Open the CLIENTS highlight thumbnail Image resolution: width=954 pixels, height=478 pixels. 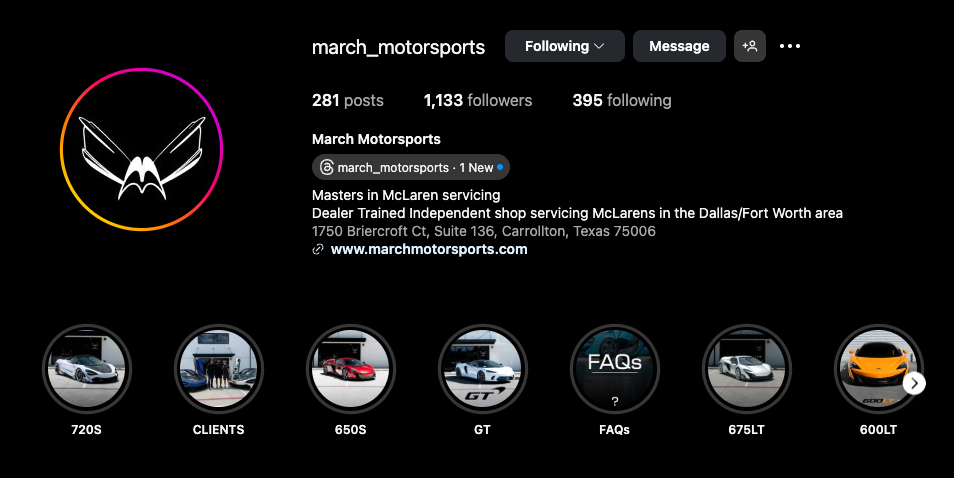point(218,369)
